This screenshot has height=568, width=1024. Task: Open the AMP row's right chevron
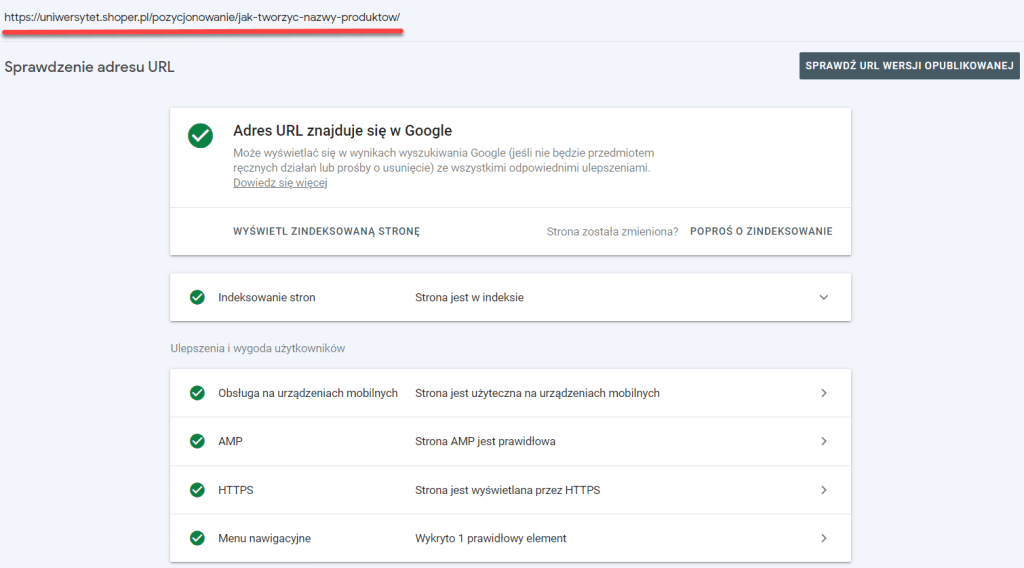pyautogui.click(x=824, y=441)
